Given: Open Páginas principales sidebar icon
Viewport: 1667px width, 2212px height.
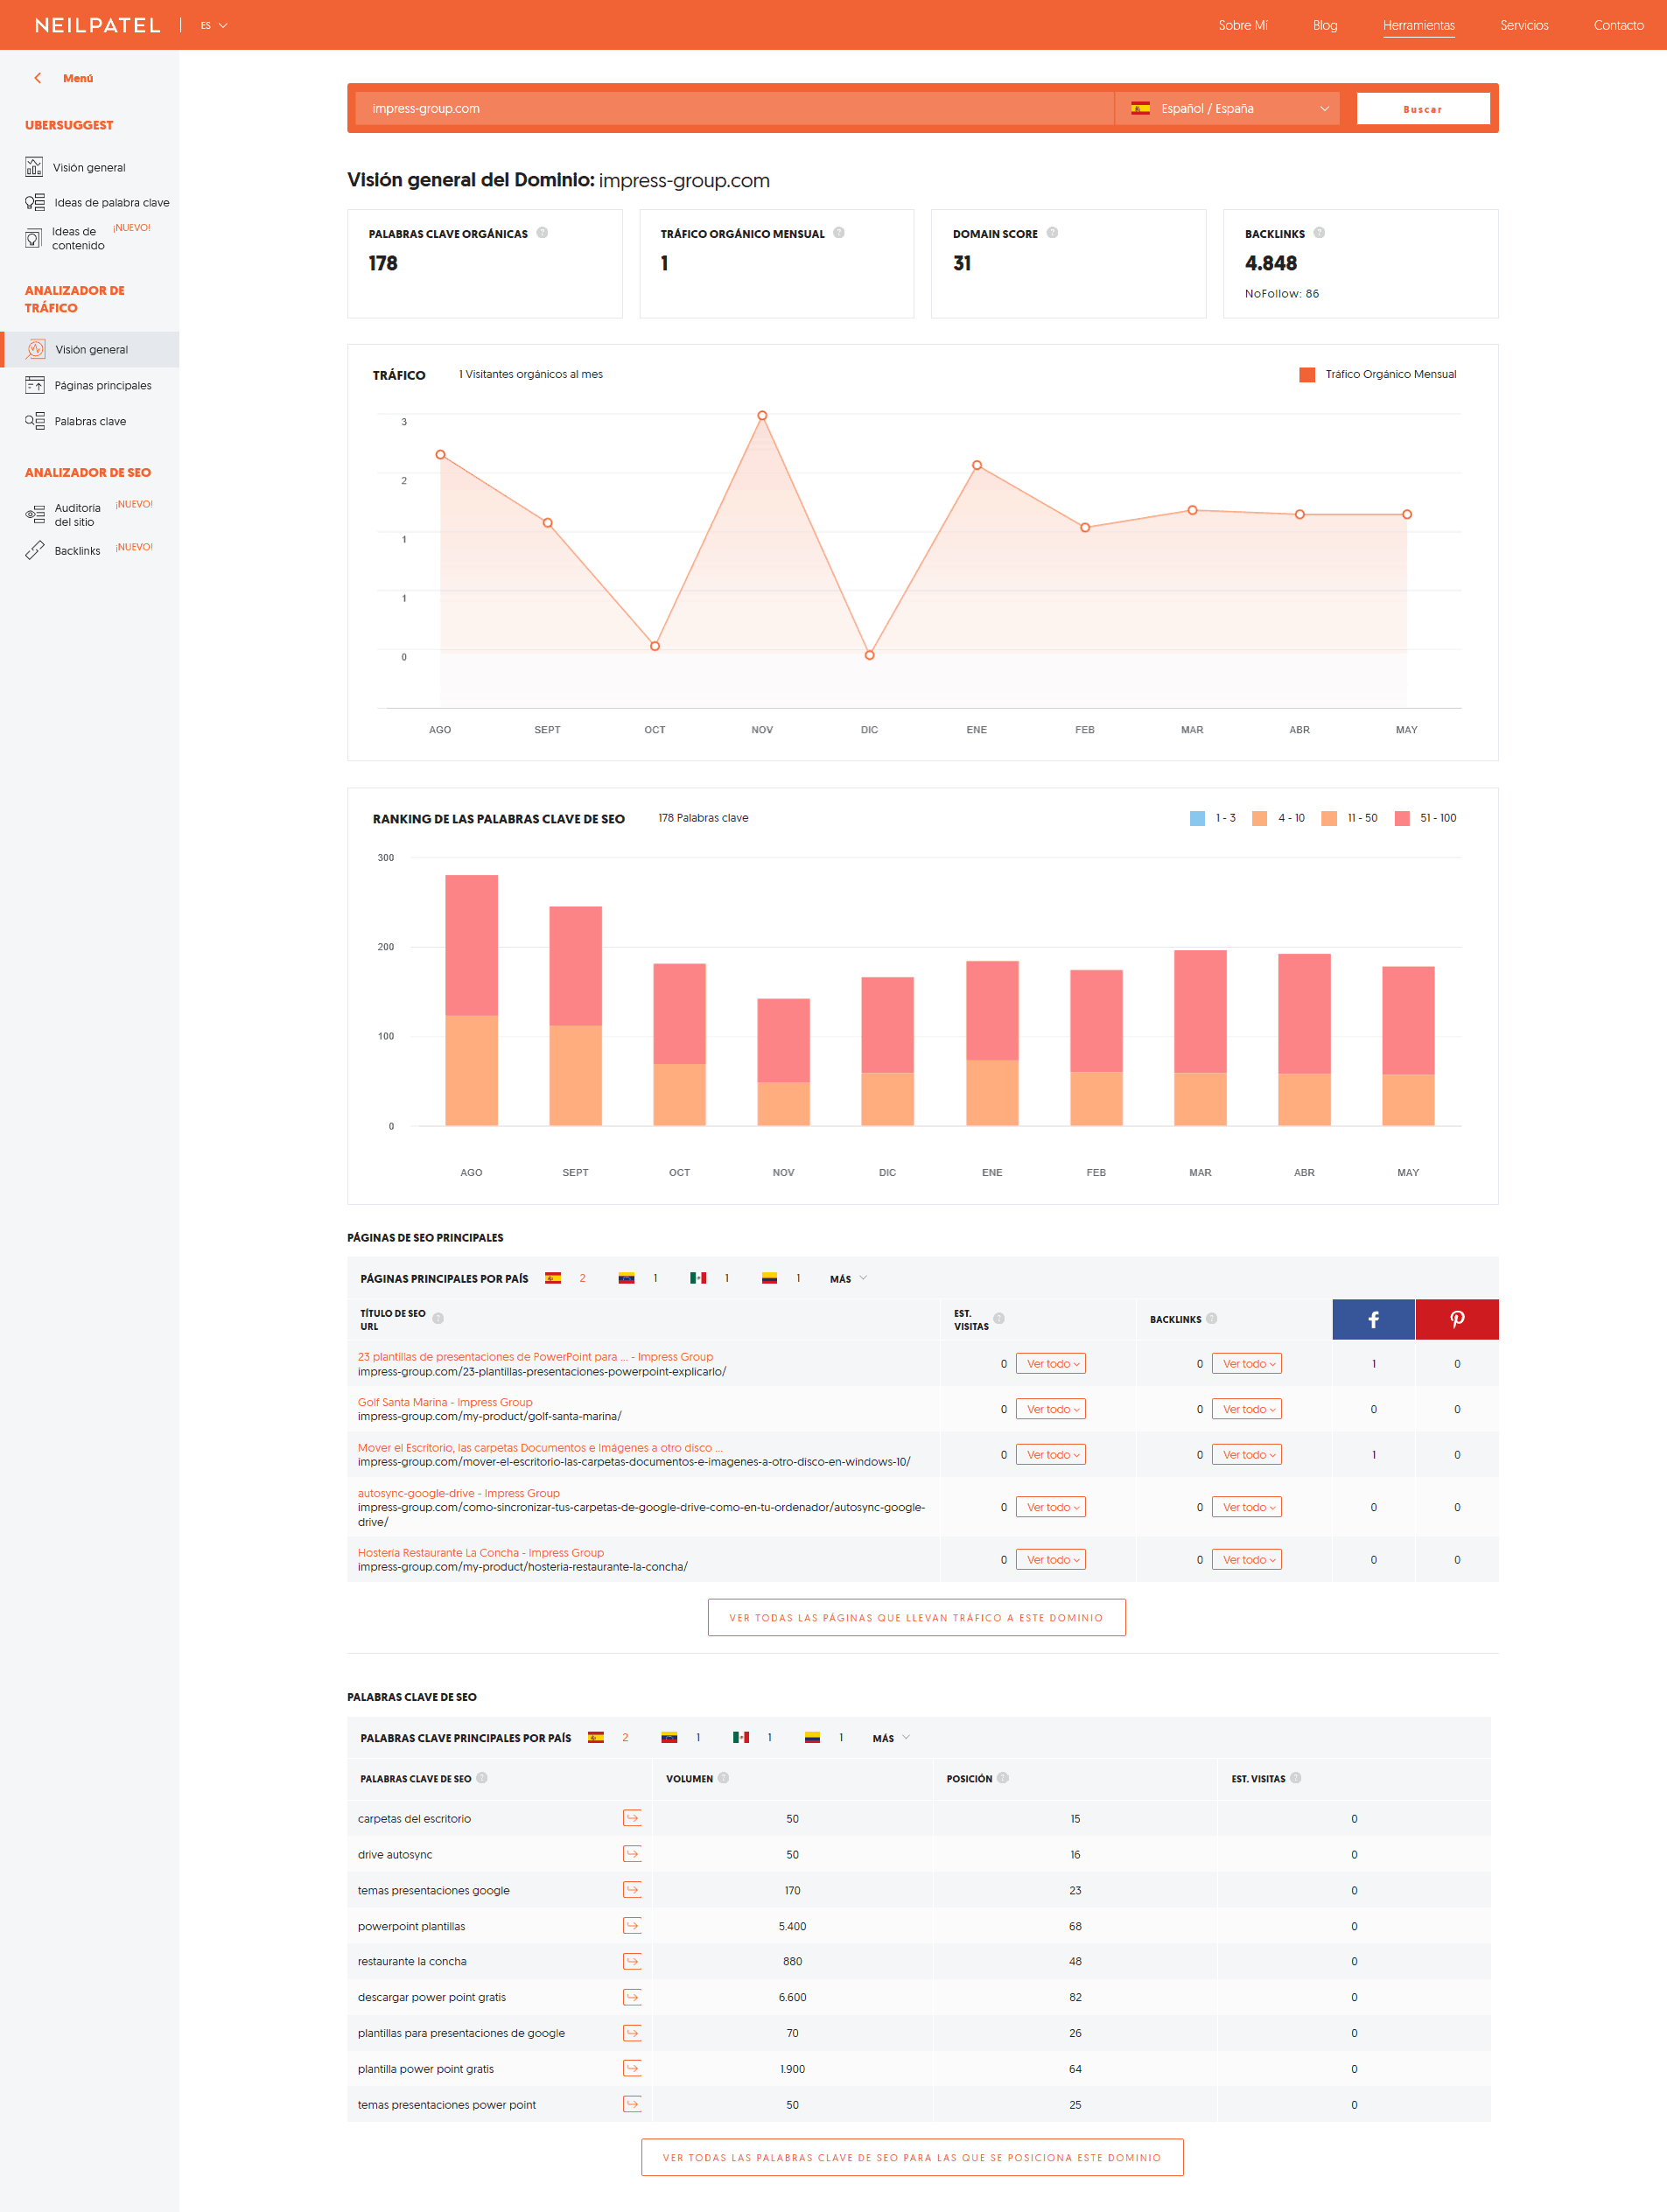Looking at the screenshot, I should pos(35,385).
